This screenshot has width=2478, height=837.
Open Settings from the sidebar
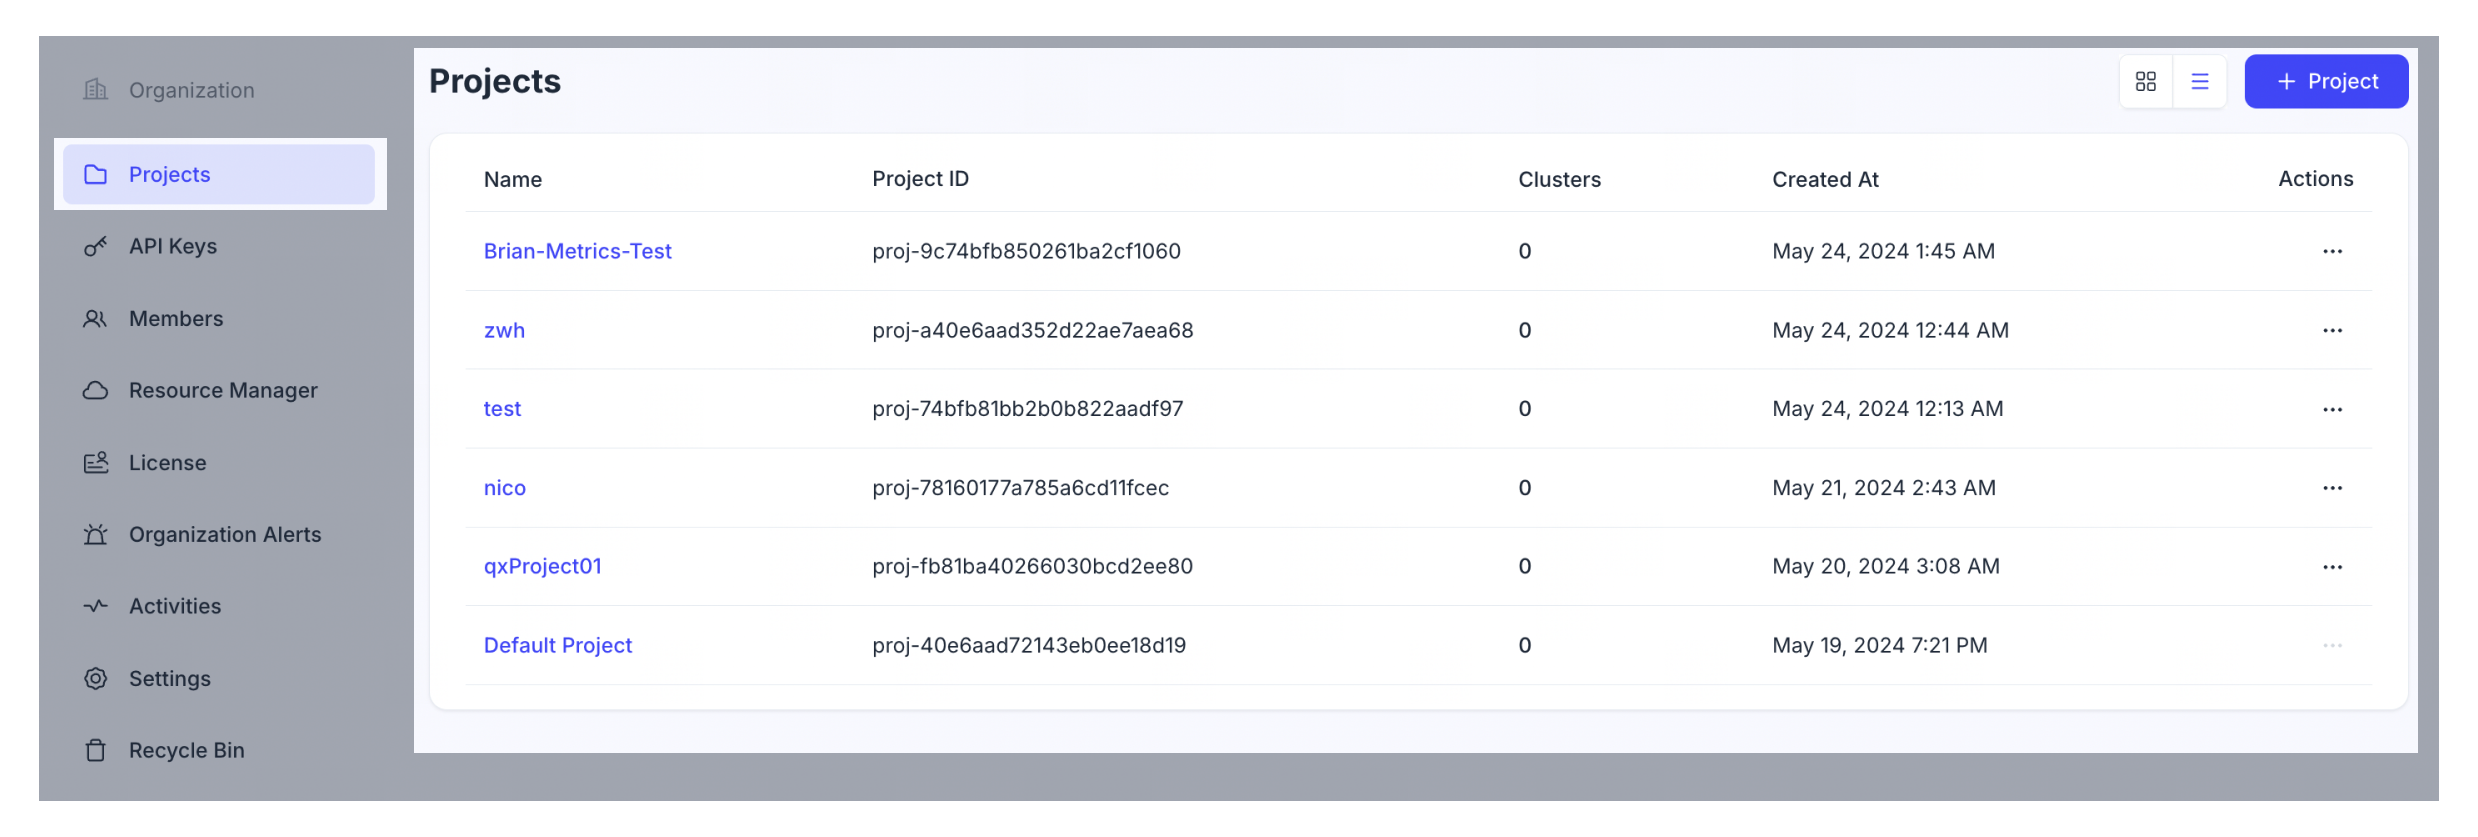click(169, 679)
